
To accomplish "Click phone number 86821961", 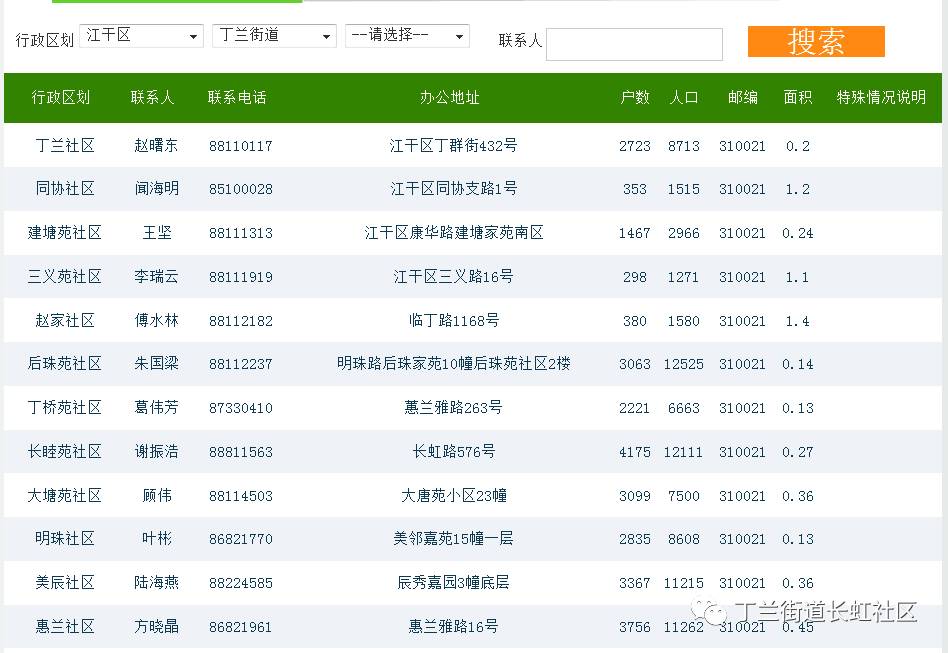I will [241, 627].
